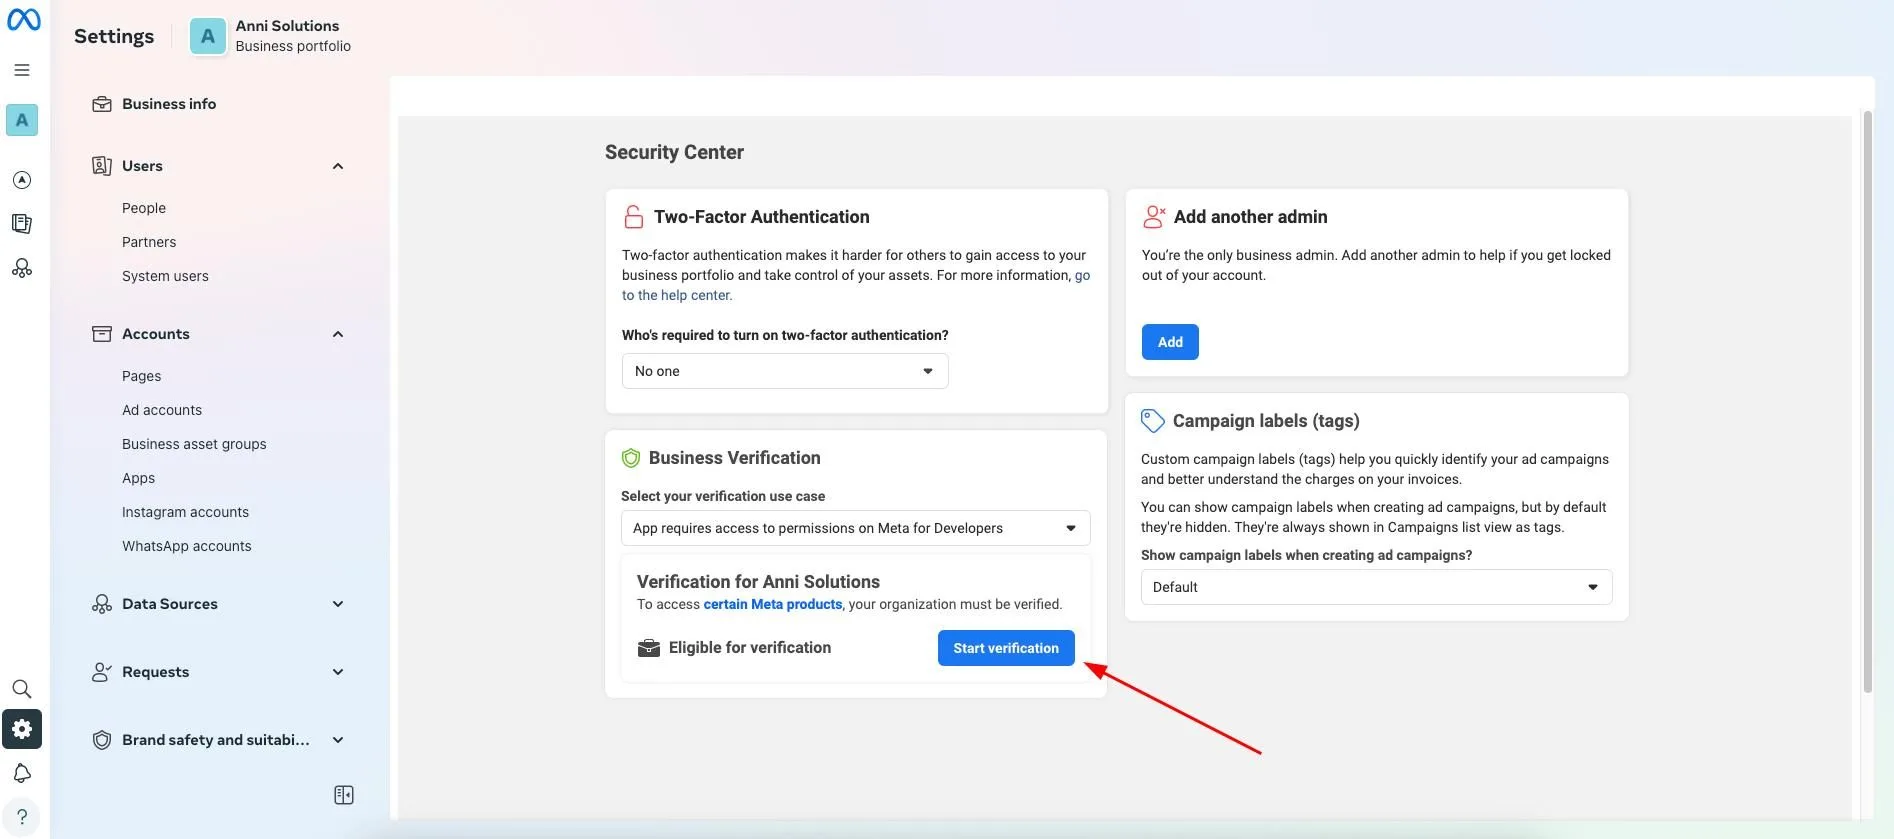Open the pages book icon in left rail
Image resolution: width=1894 pixels, height=839 pixels.
22,224
